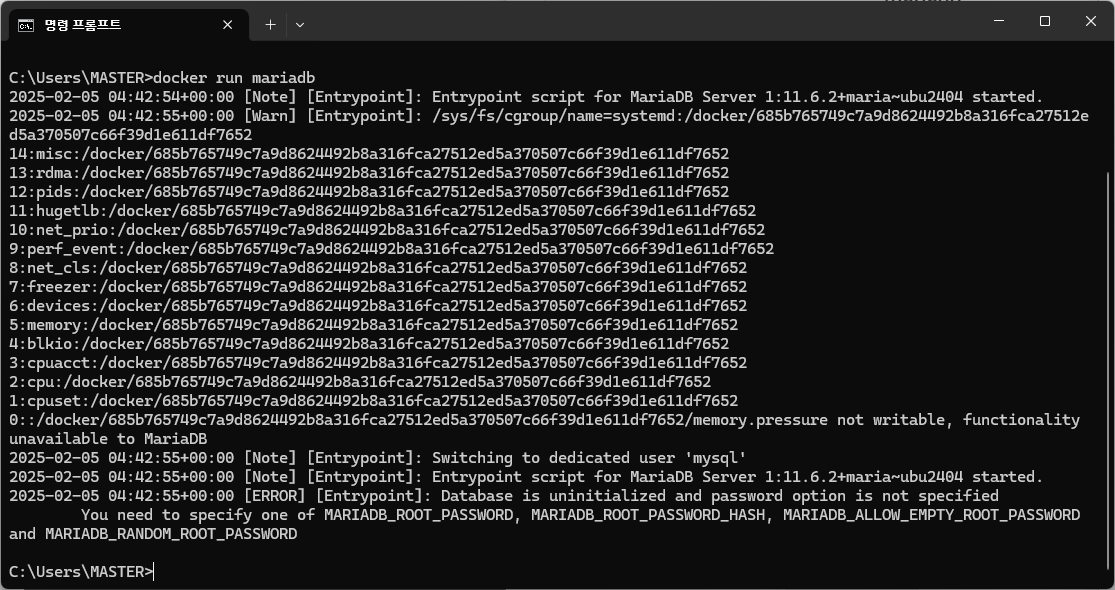The height and width of the screenshot is (590, 1115).
Task: Open a new terminal tab
Action: [270, 25]
